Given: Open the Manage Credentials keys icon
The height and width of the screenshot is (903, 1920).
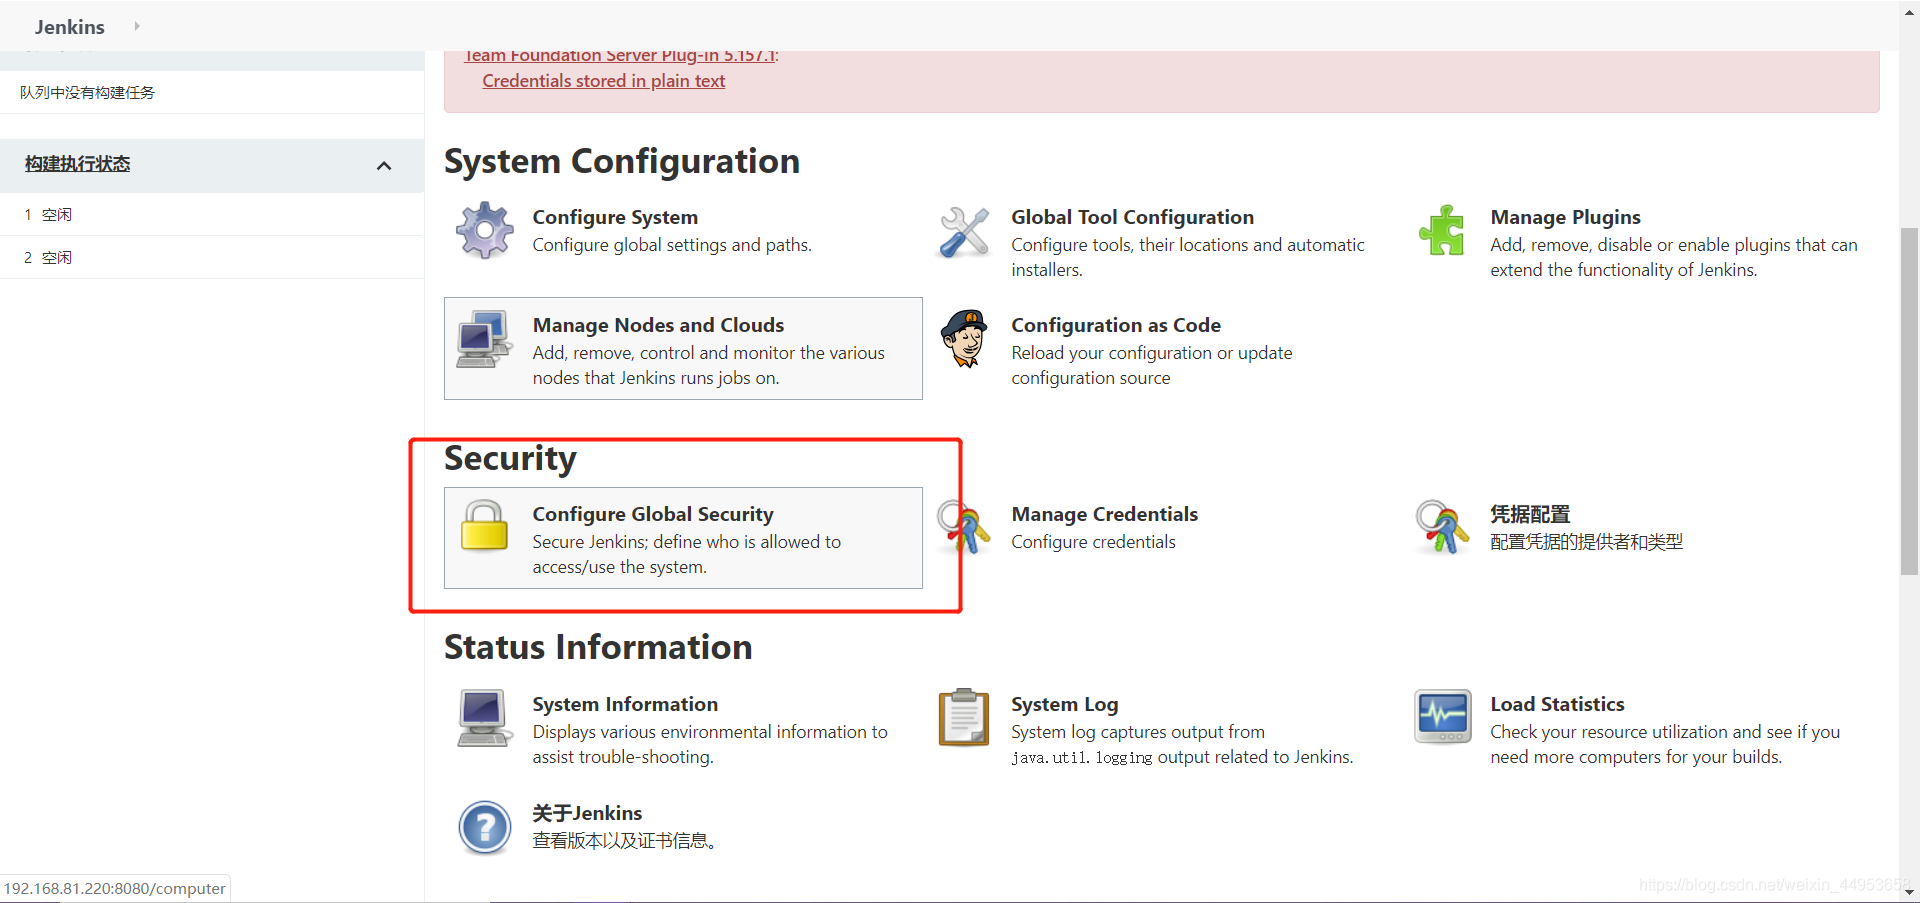Looking at the screenshot, I should pos(964,527).
